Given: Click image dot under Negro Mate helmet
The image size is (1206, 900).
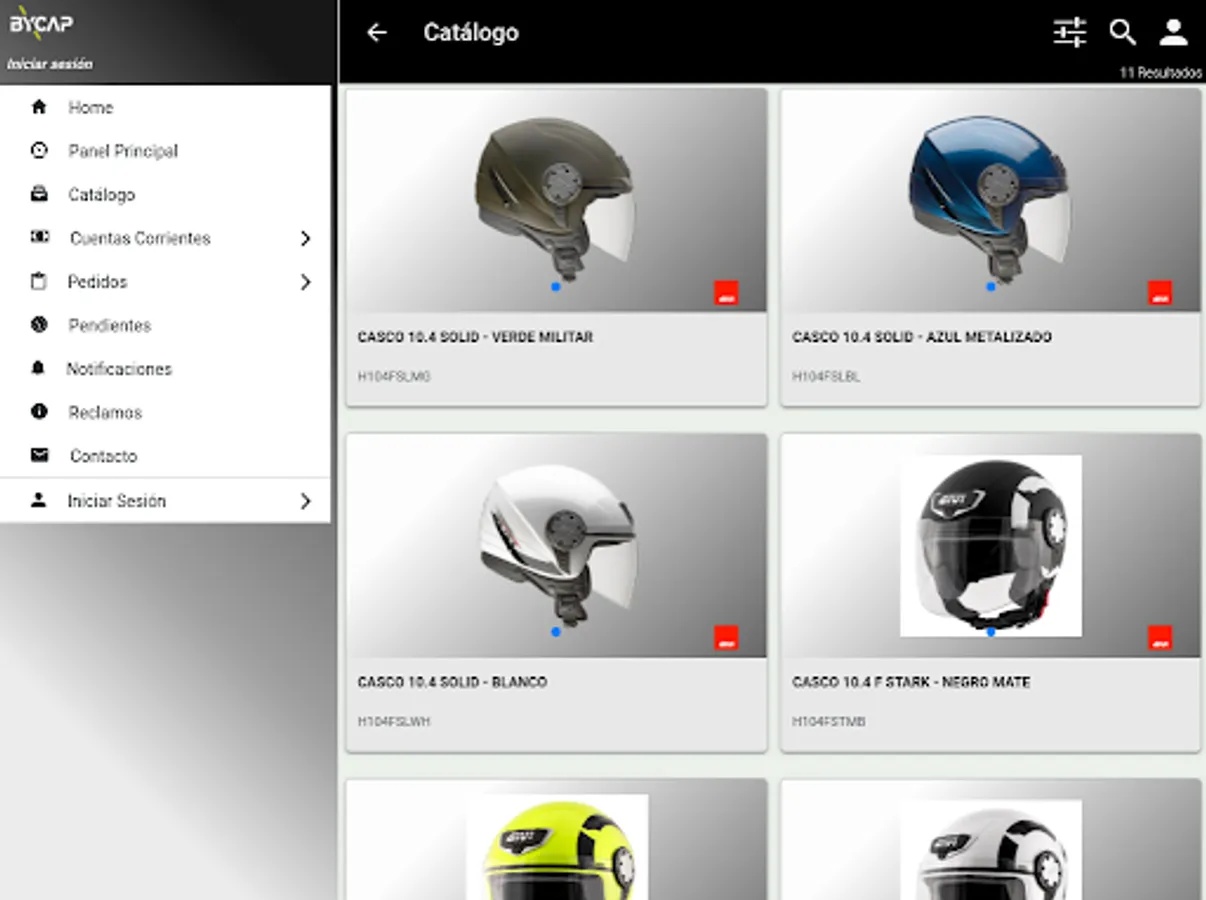Looking at the screenshot, I should tap(990, 632).
